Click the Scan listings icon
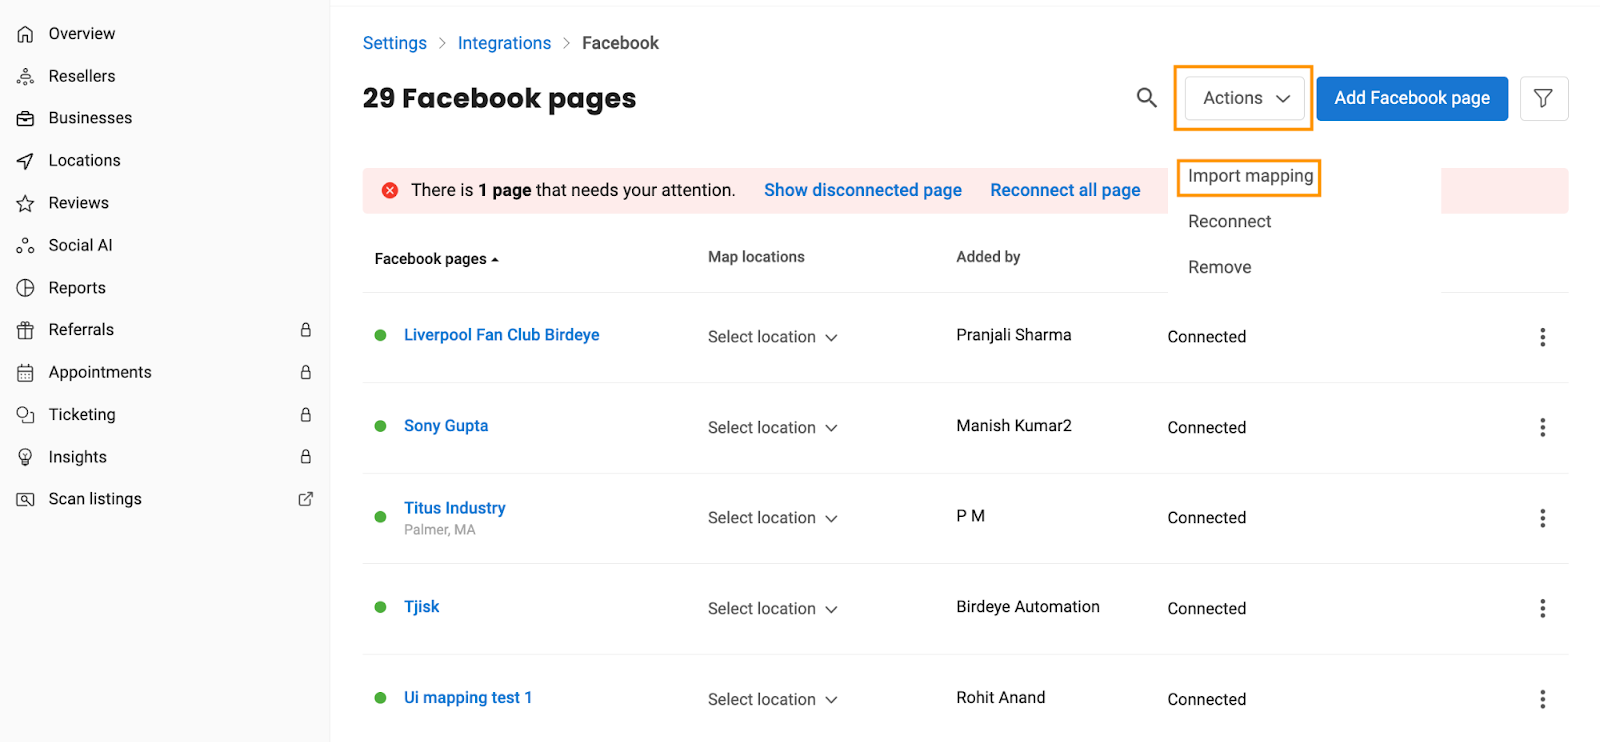 [25, 499]
